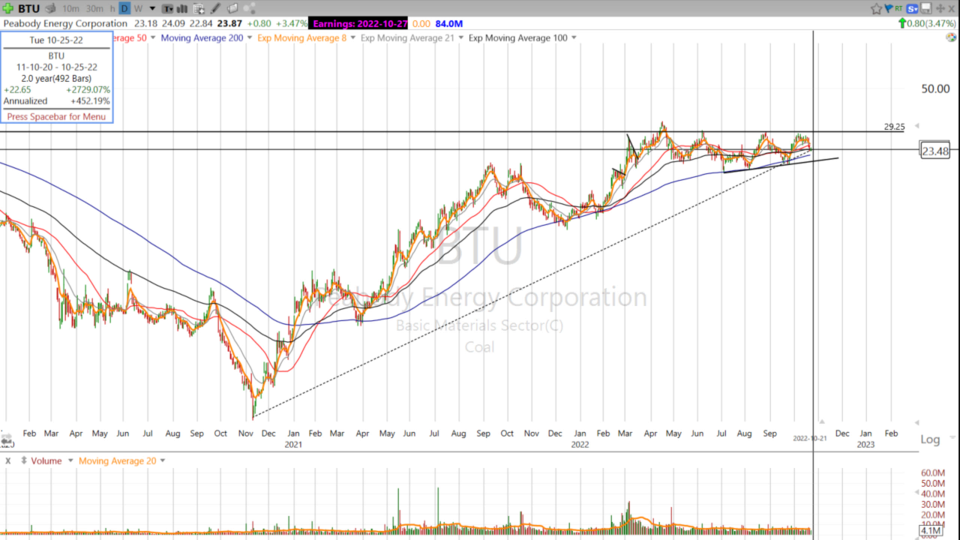This screenshot has height=540, width=960.
Task: Click the 4.1M volume axis label
Action: tap(931, 530)
